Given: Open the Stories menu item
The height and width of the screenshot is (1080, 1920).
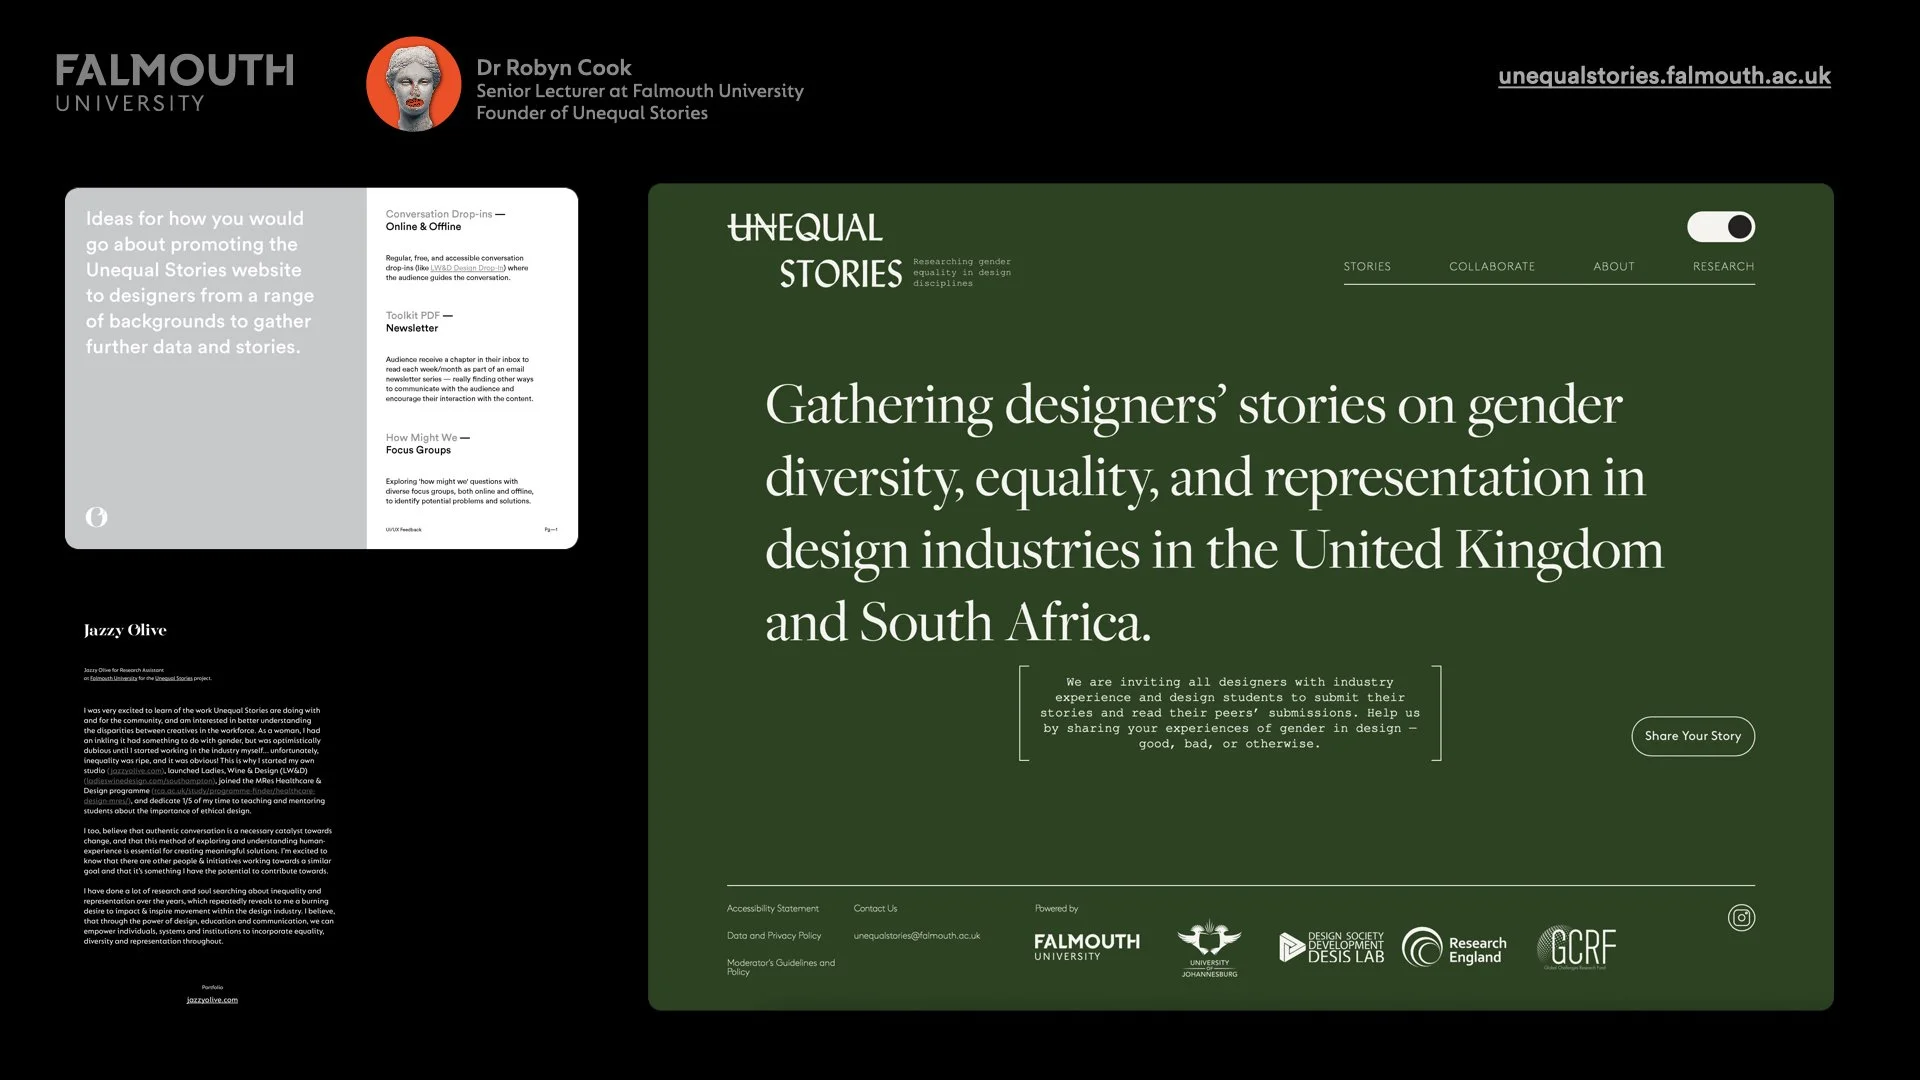Looking at the screenshot, I should (1366, 266).
